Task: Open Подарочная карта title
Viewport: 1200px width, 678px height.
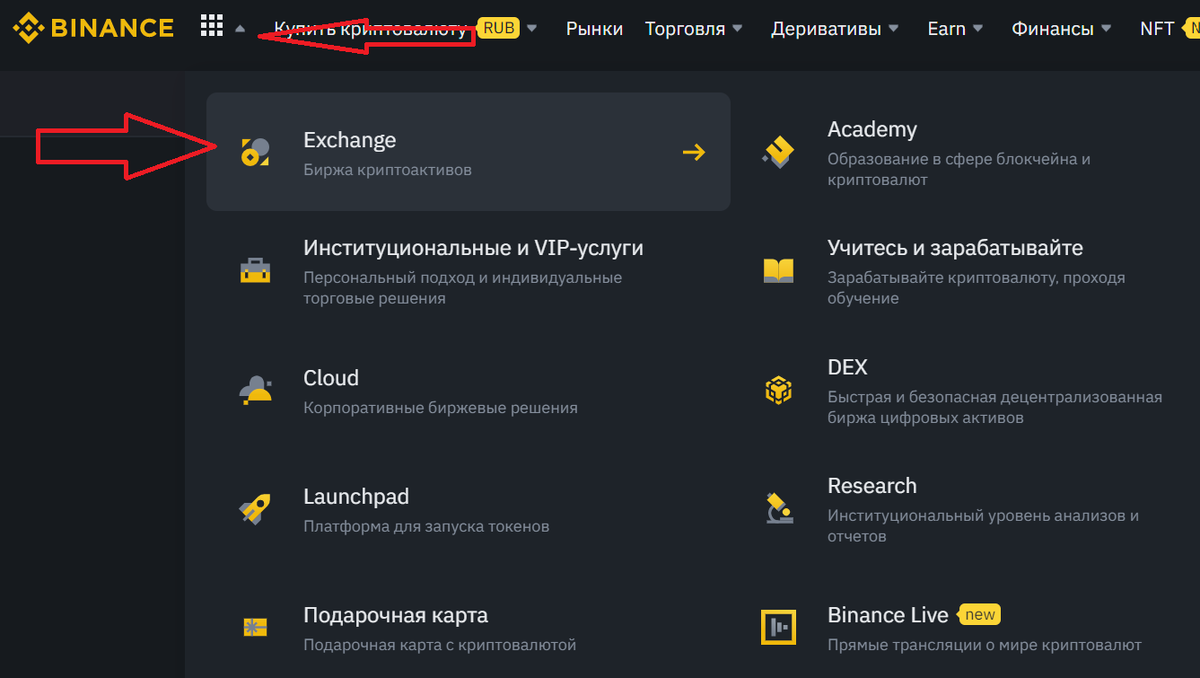Action: (x=395, y=615)
